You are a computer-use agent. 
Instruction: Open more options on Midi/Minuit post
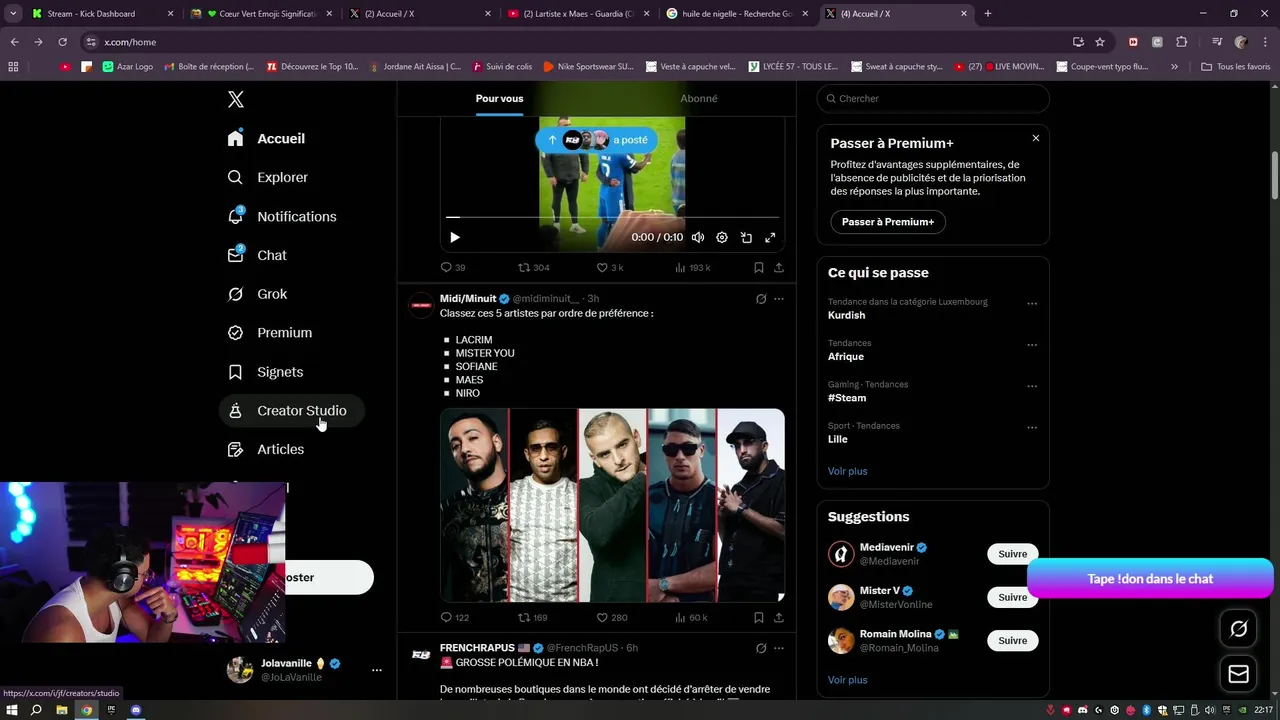pyautogui.click(x=779, y=299)
